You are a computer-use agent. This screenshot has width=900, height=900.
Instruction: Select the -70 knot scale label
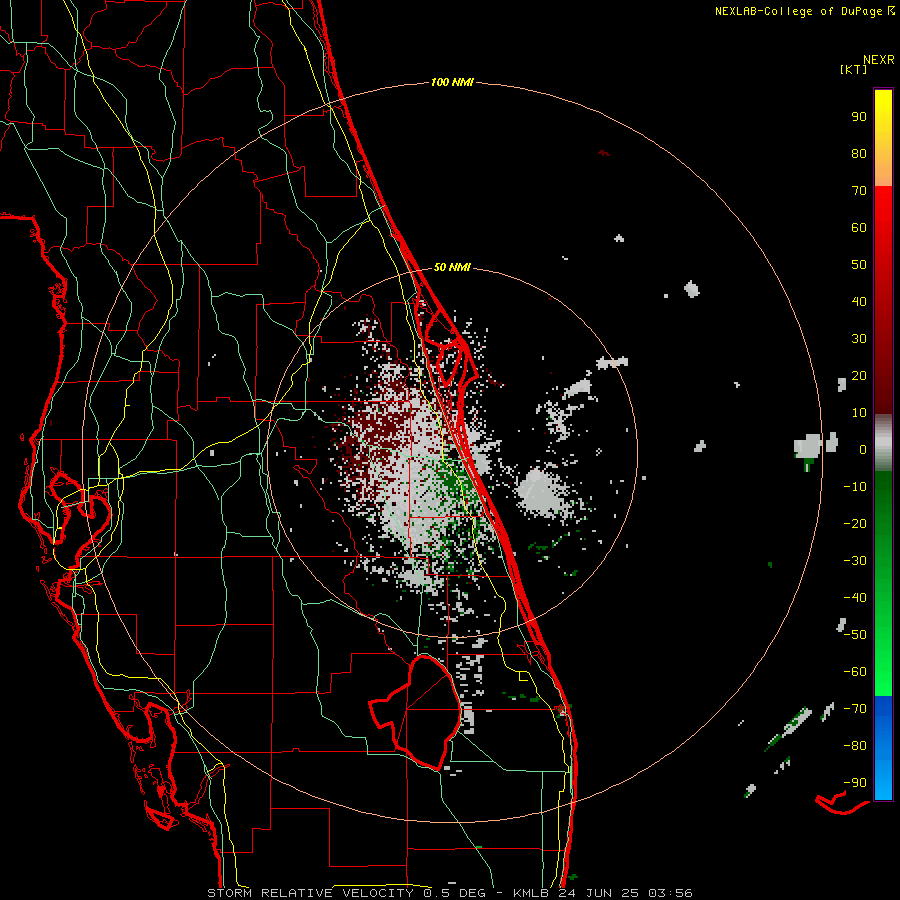[855, 709]
